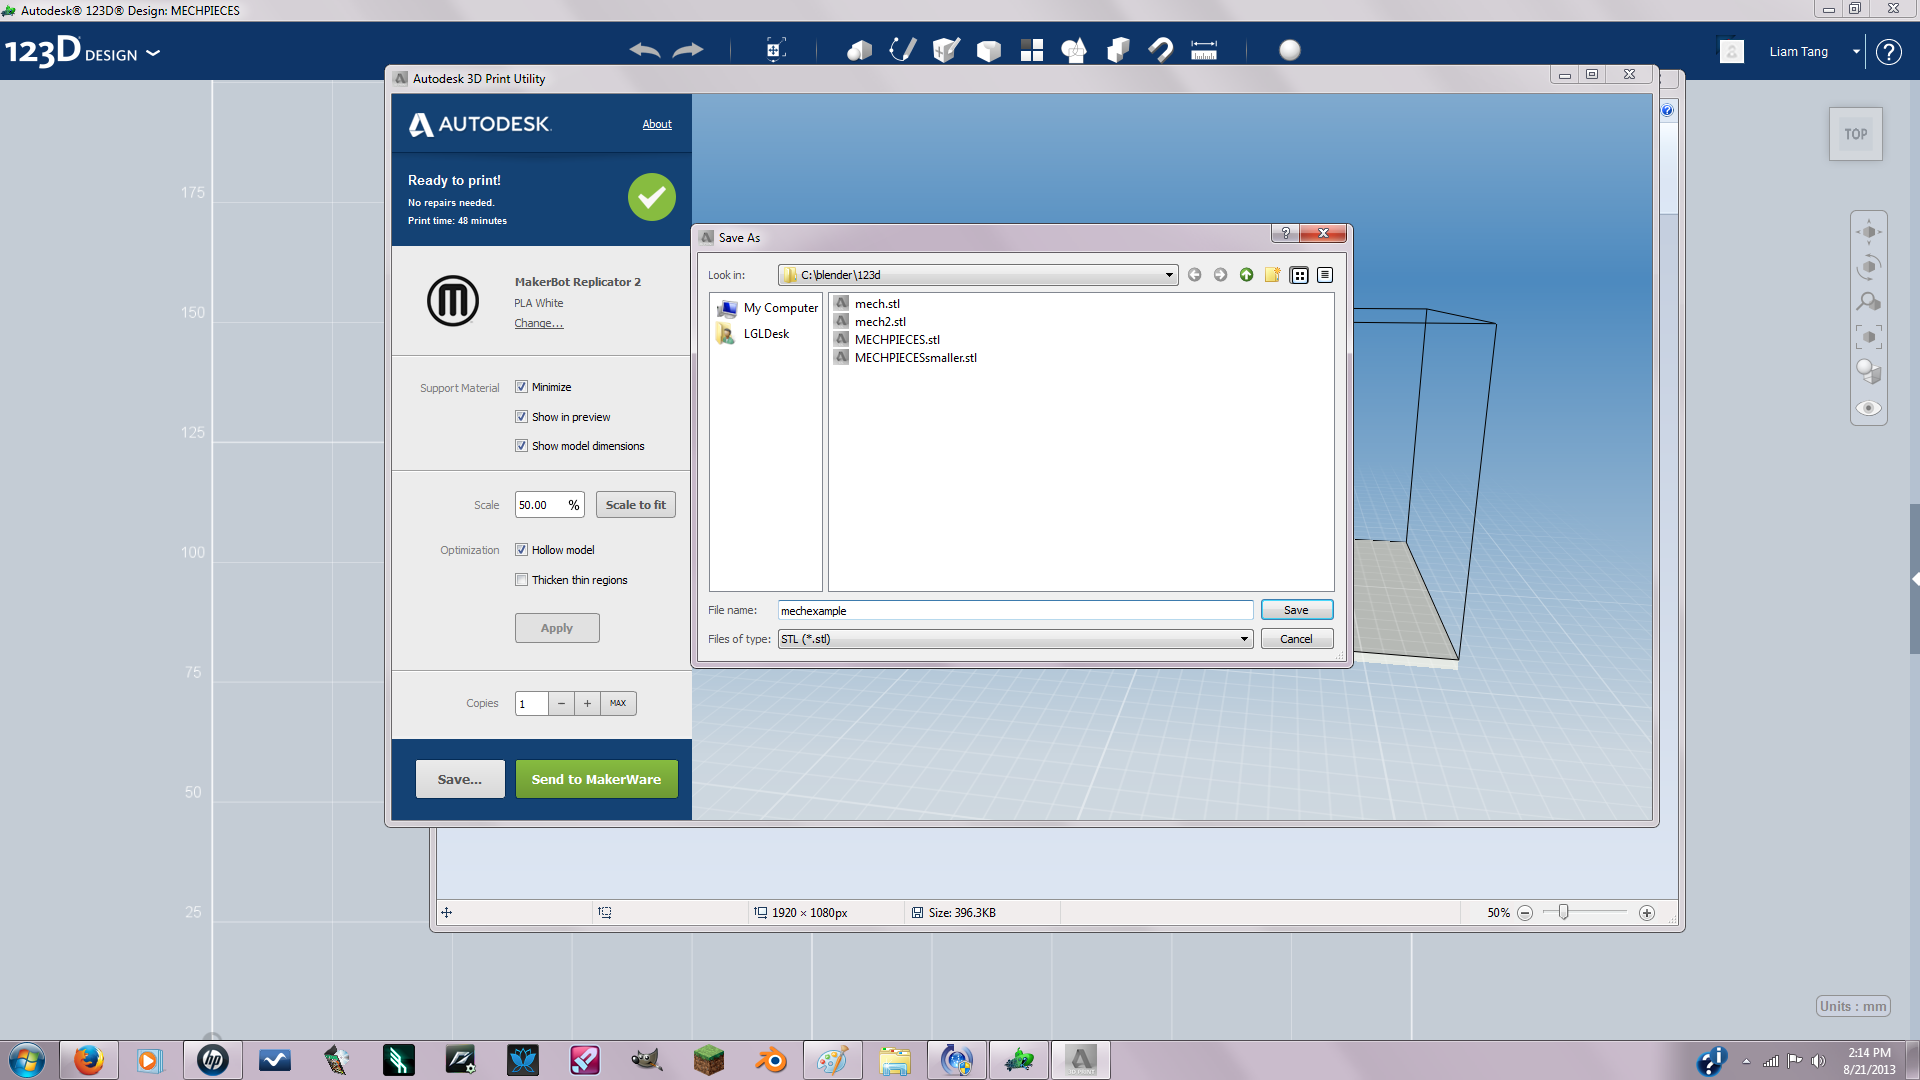Image resolution: width=1920 pixels, height=1080 pixels.
Task: Toggle the Snap magnet tool
Action: (1161, 50)
